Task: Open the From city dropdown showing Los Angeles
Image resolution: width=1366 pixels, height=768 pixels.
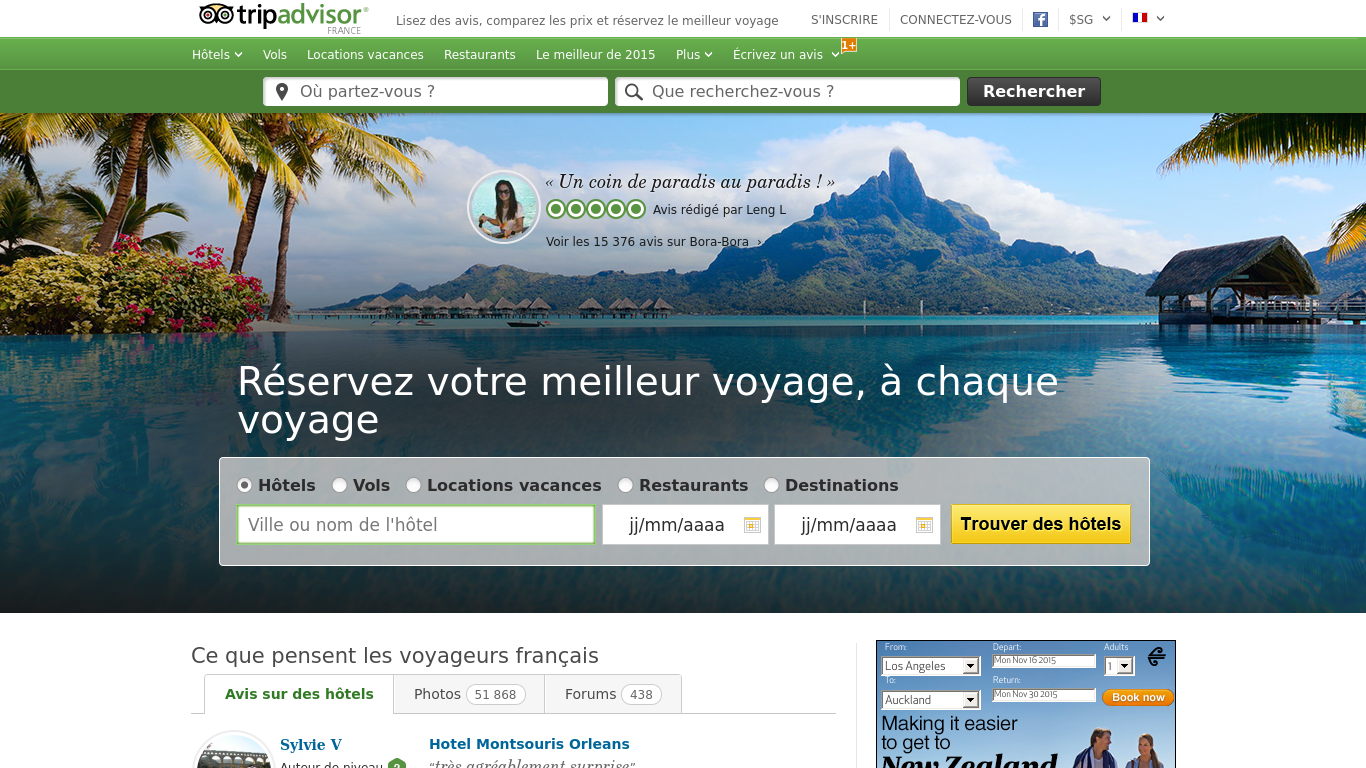Action: coord(930,665)
